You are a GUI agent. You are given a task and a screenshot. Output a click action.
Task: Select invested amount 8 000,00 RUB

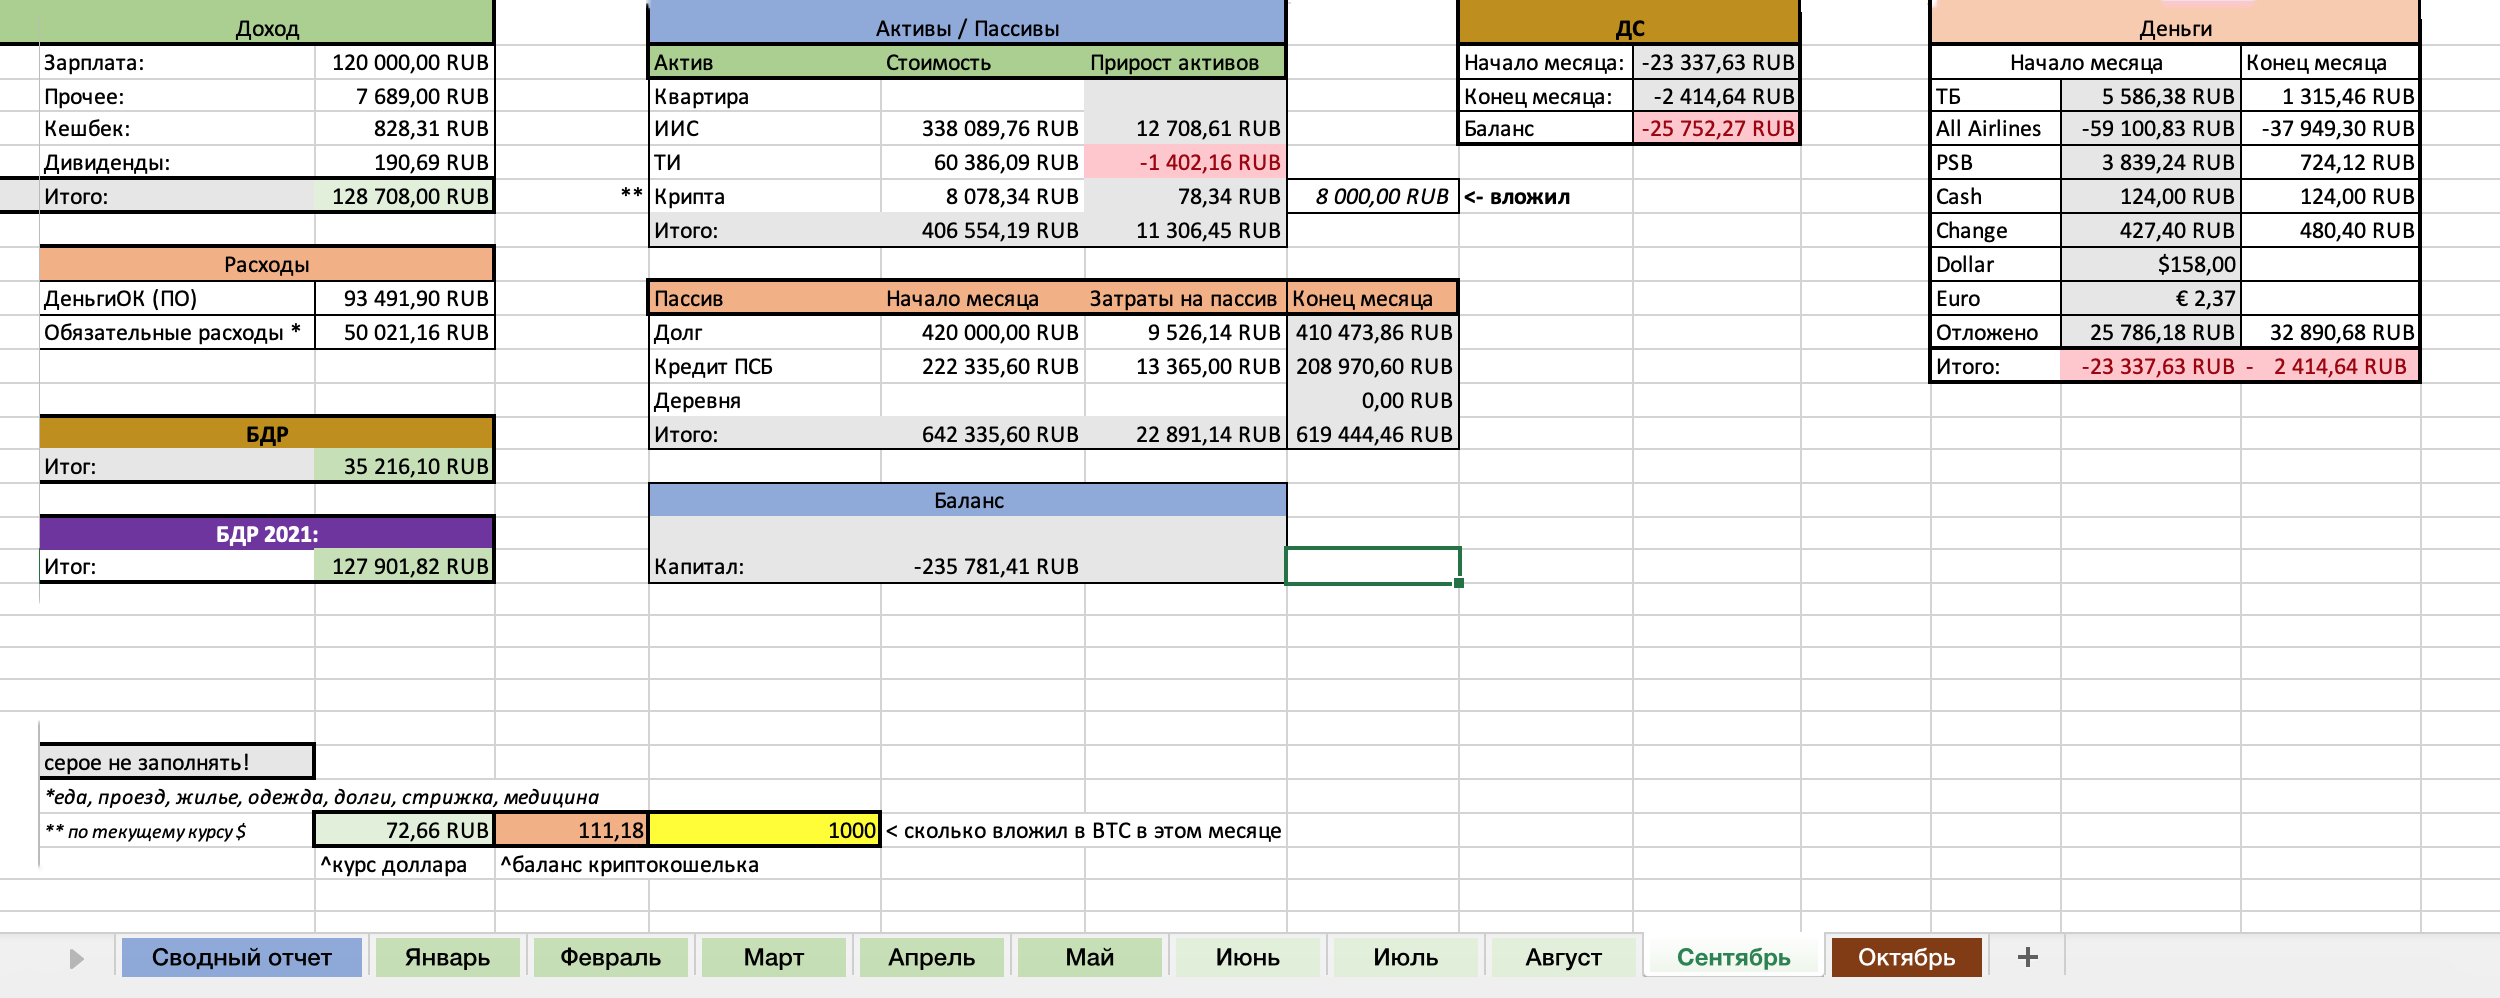point(1372,196)
